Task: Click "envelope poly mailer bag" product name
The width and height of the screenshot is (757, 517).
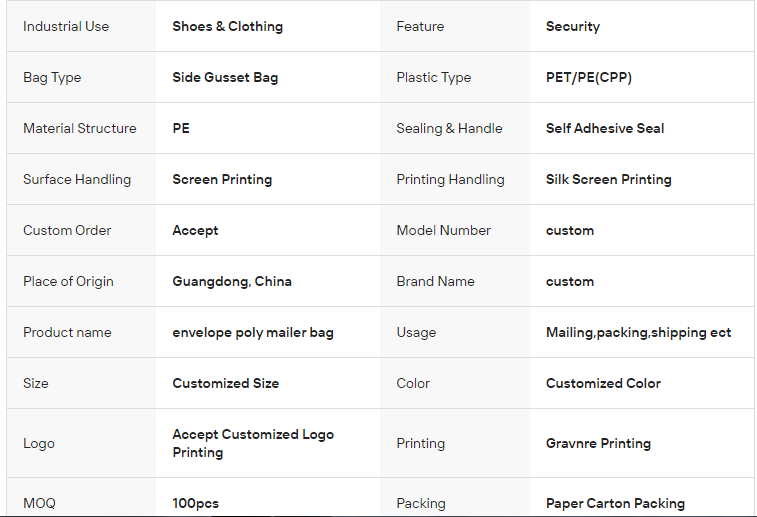Action: click(252, 332)
